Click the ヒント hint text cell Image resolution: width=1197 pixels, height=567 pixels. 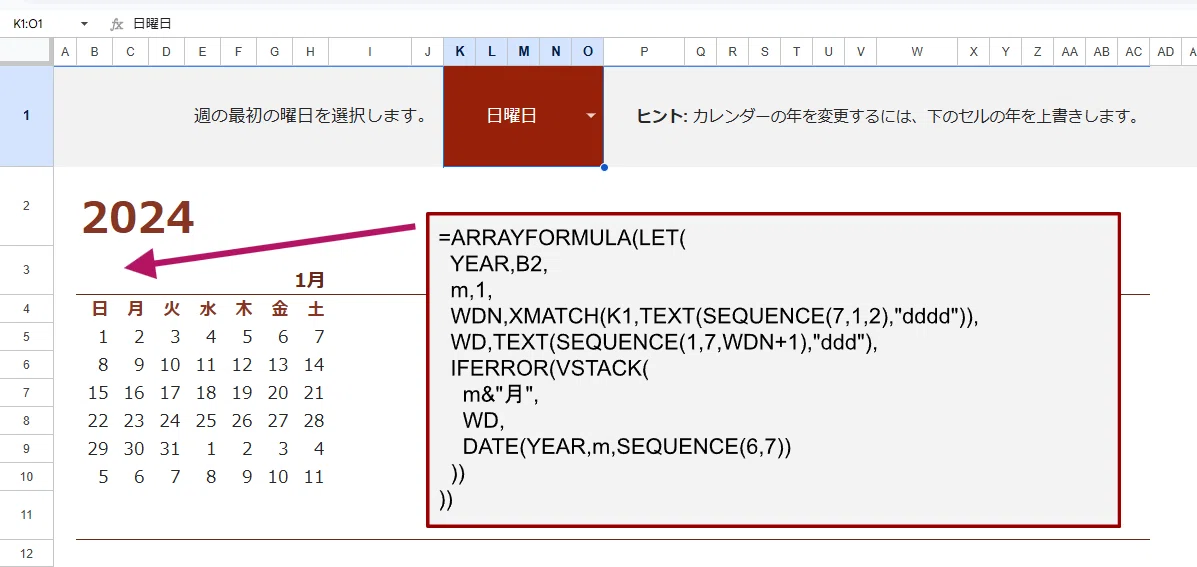[888, 117]
